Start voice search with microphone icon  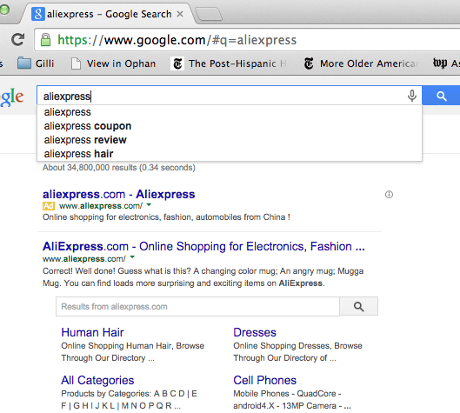412,96
